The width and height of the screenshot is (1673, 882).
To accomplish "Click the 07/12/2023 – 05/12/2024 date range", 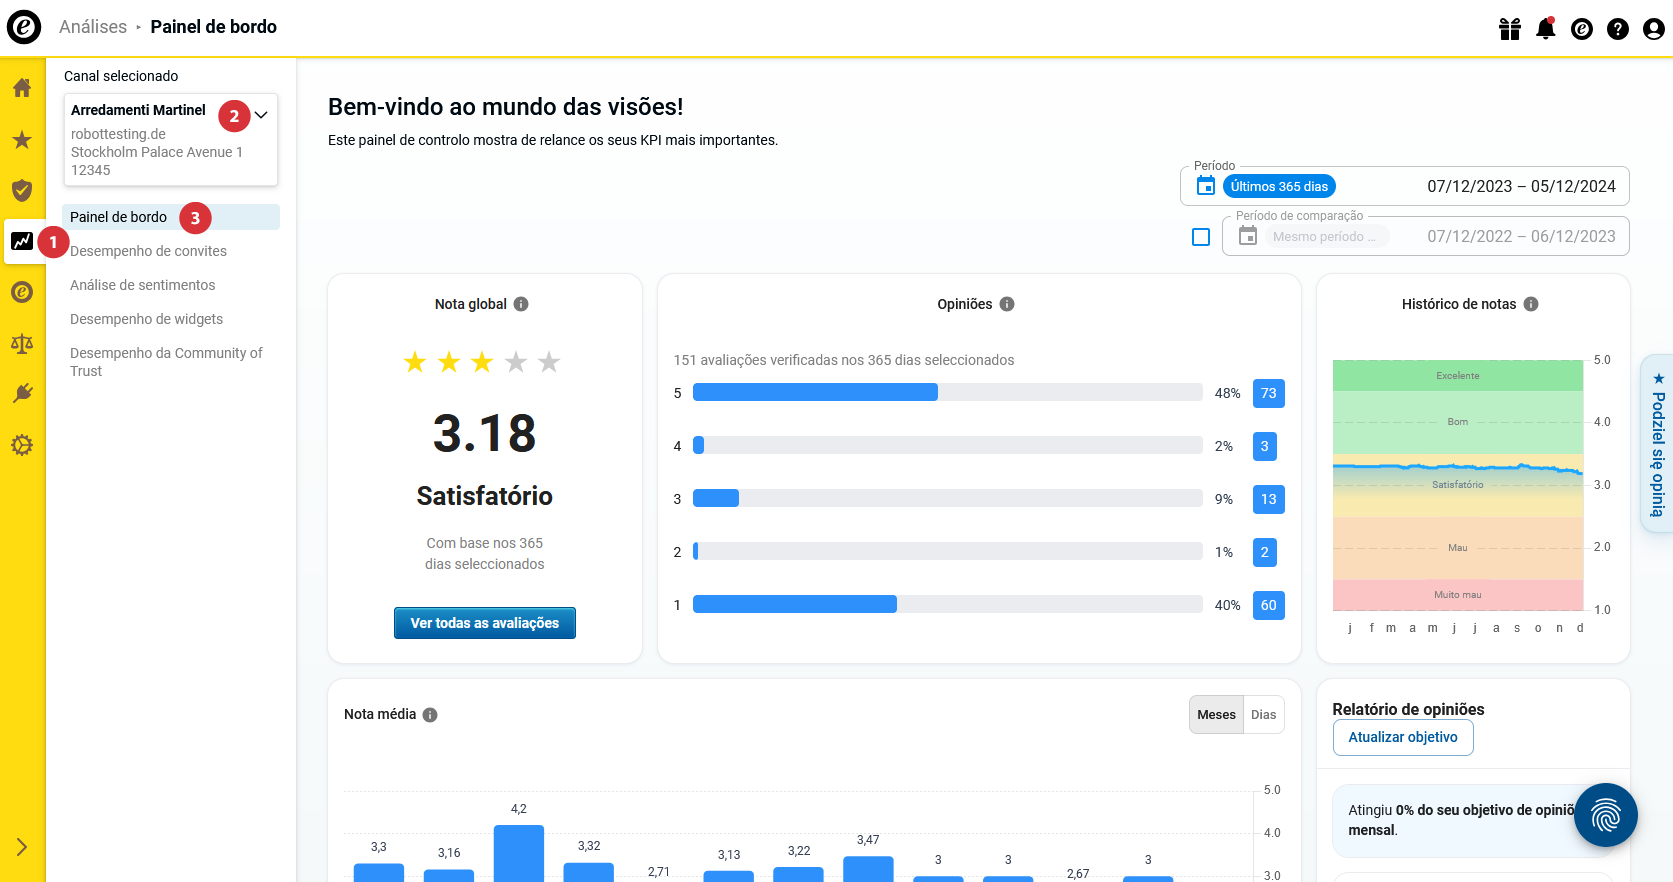I will [1521, 186].
